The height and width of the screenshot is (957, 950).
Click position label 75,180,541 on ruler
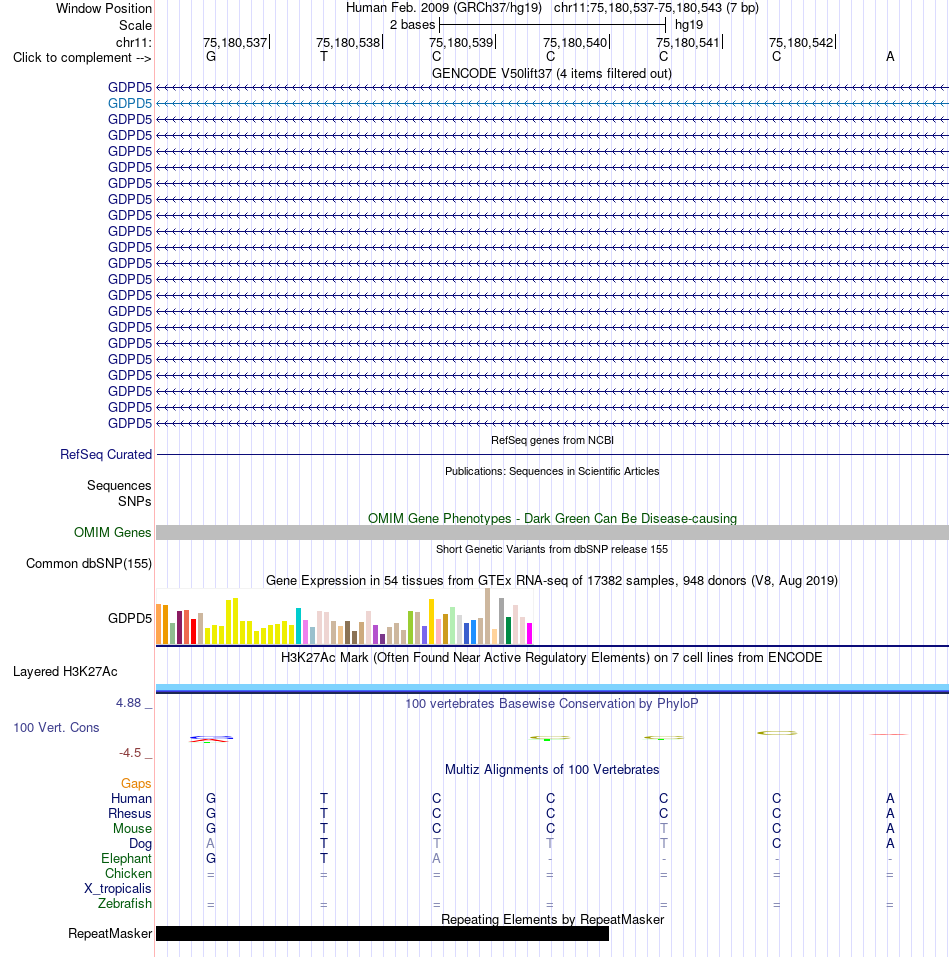coord(688,42)
